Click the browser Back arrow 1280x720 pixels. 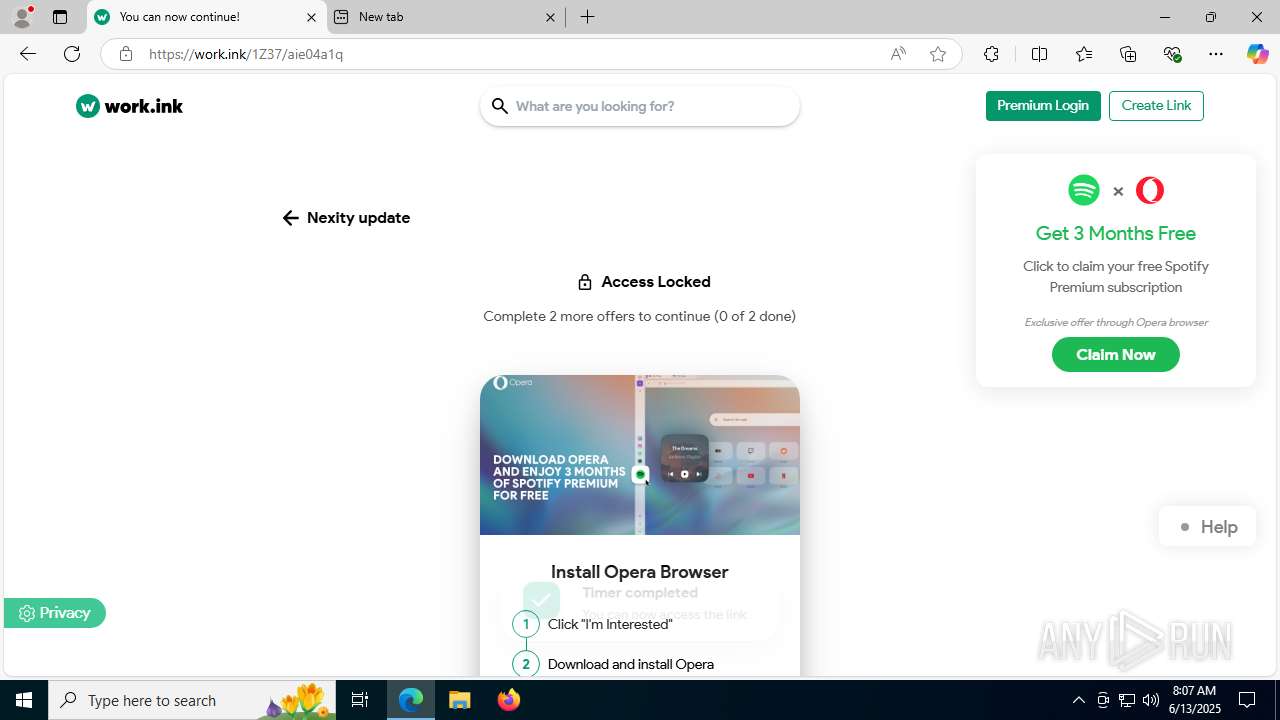[x=28, y=54]
